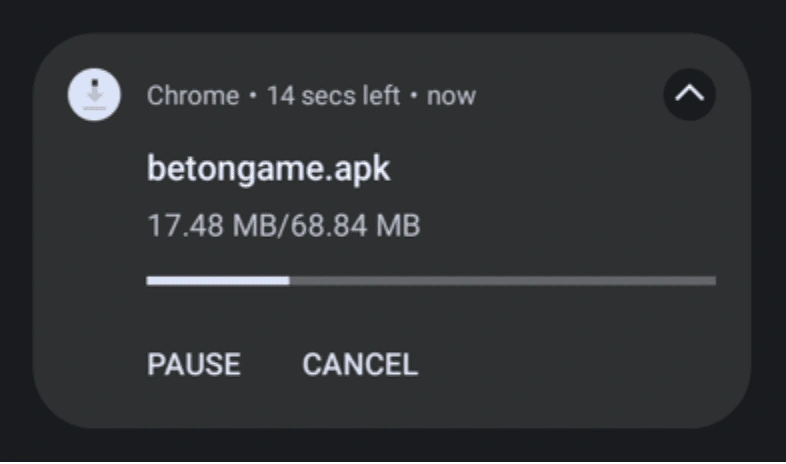Click the far right end of progress bar
This screenshot has height=464, width=786.
point(713,281)
